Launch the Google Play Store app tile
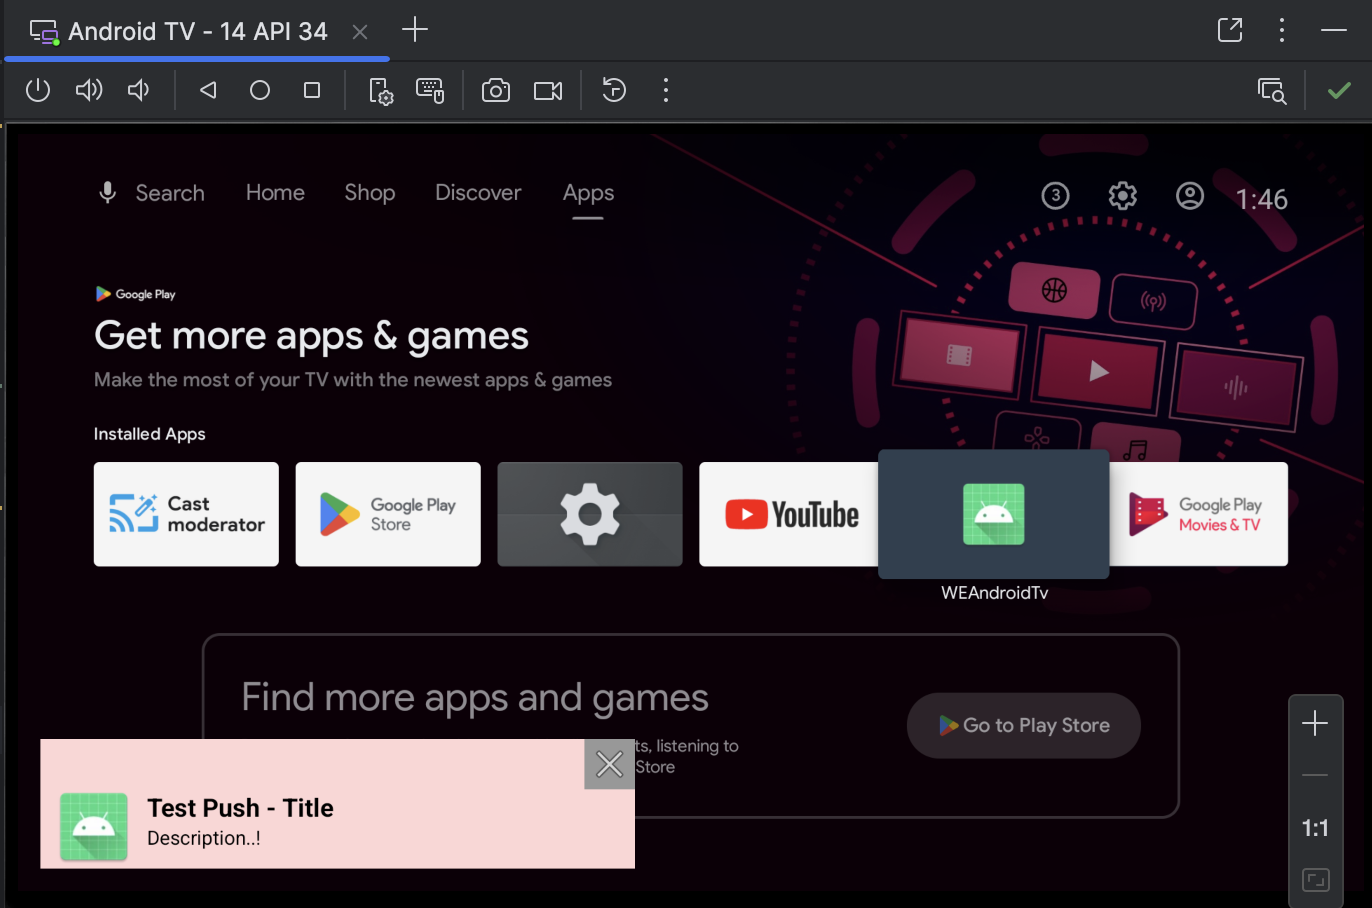 pyautogui.click(x=388, y=514)
